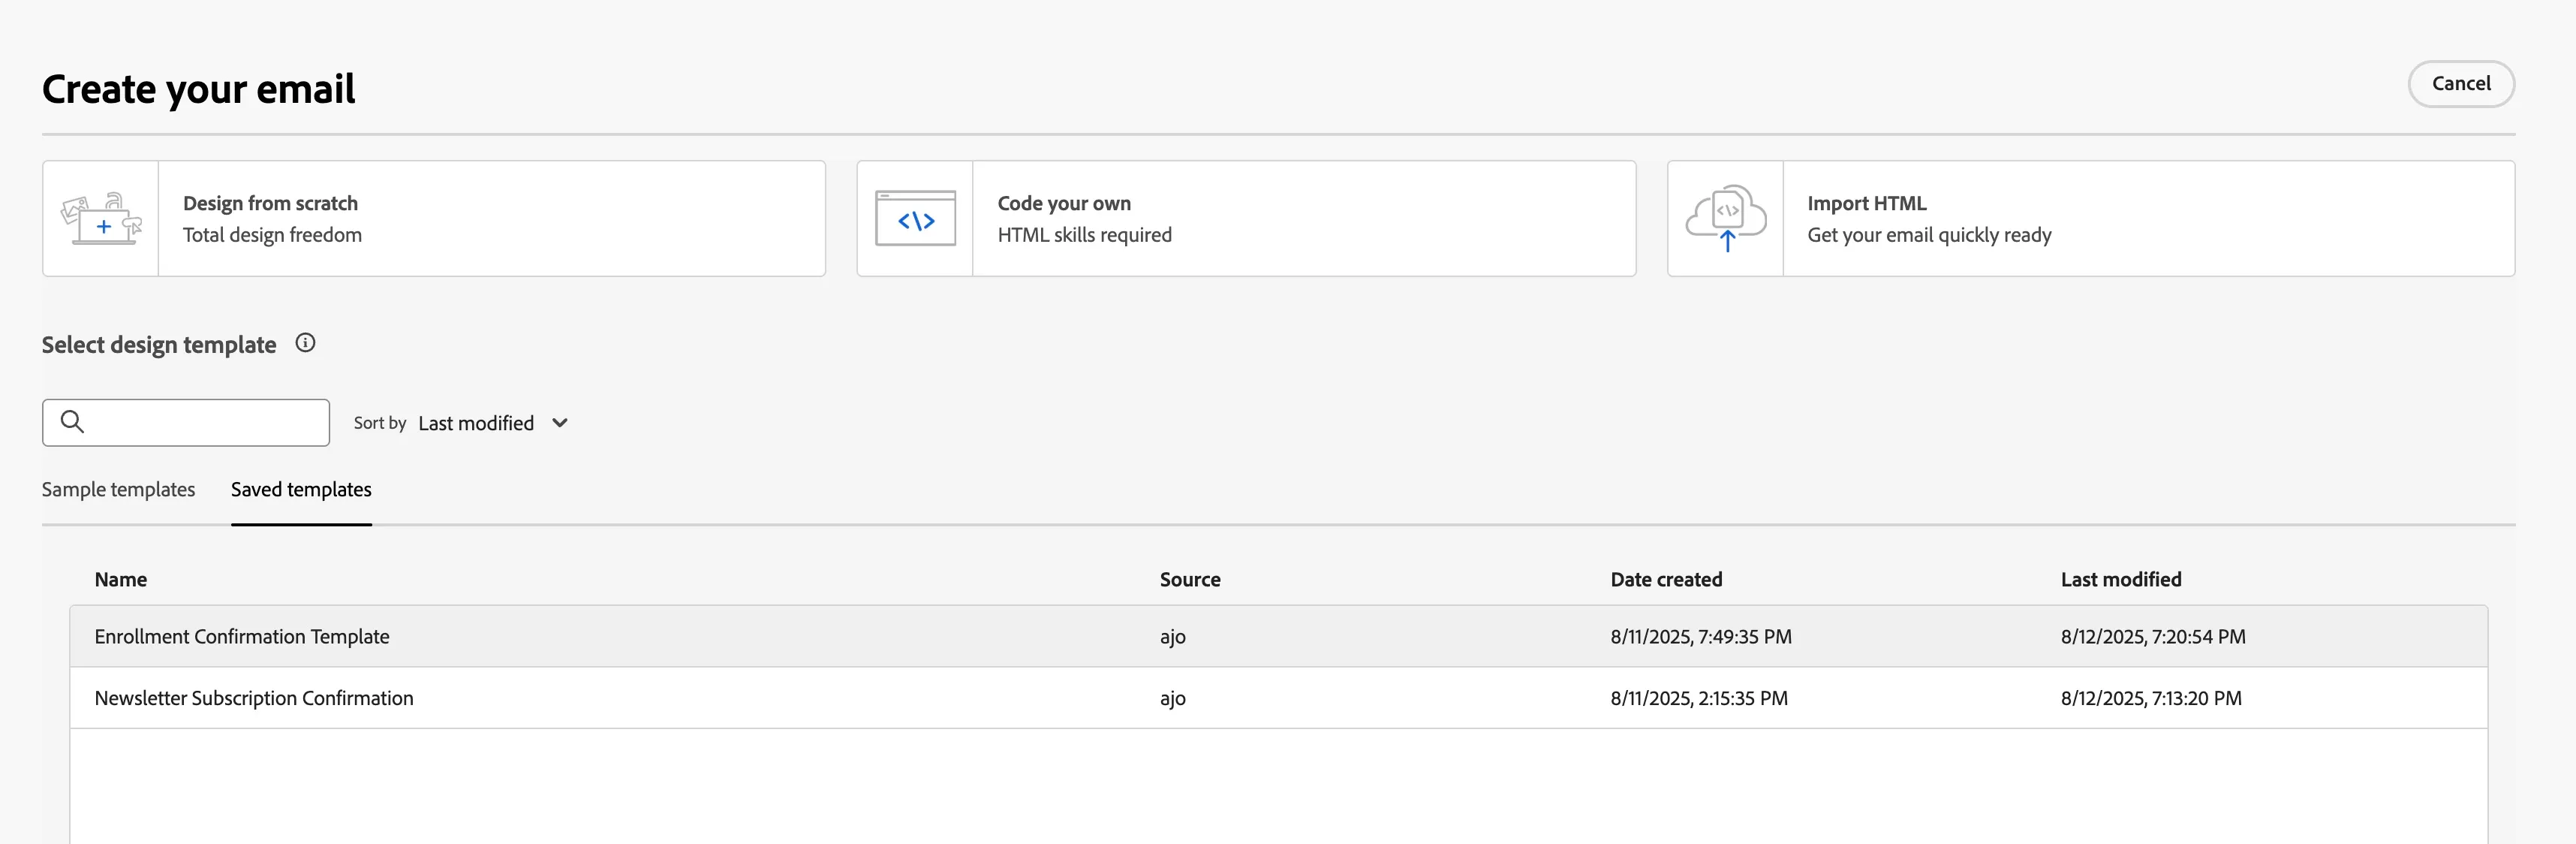Focus the template search input field
The image size is (2576, 844).
(x=186, y=423)
